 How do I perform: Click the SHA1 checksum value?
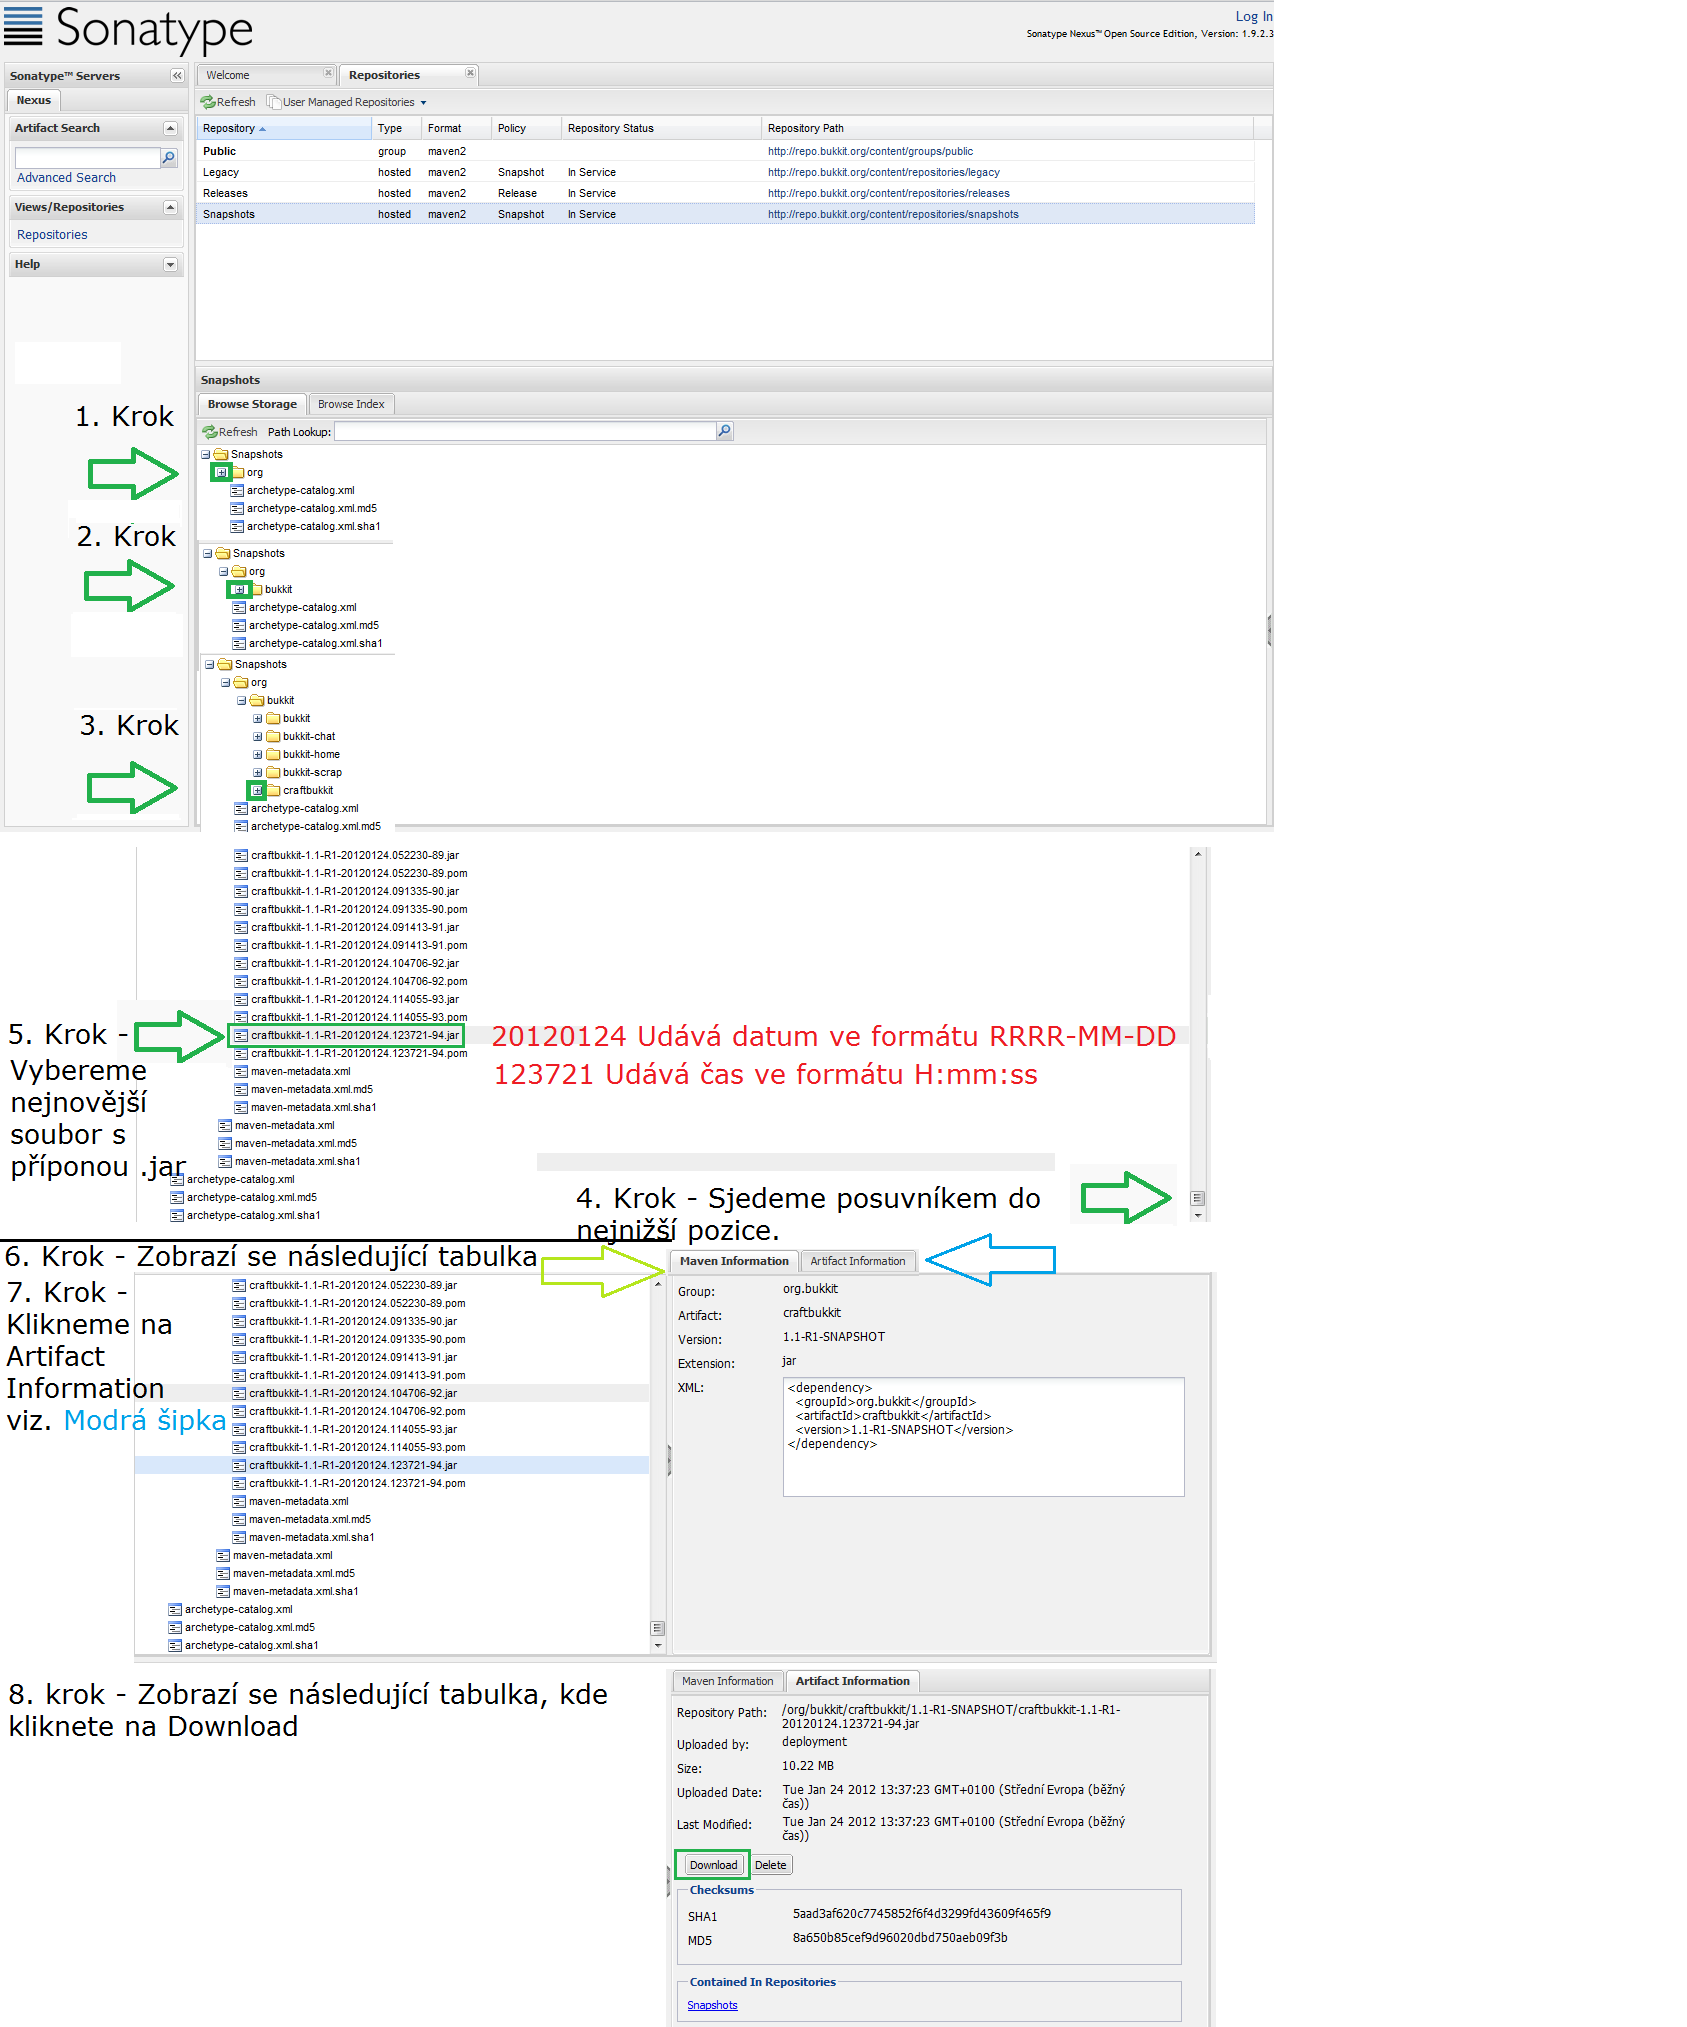coord(921,1913)
